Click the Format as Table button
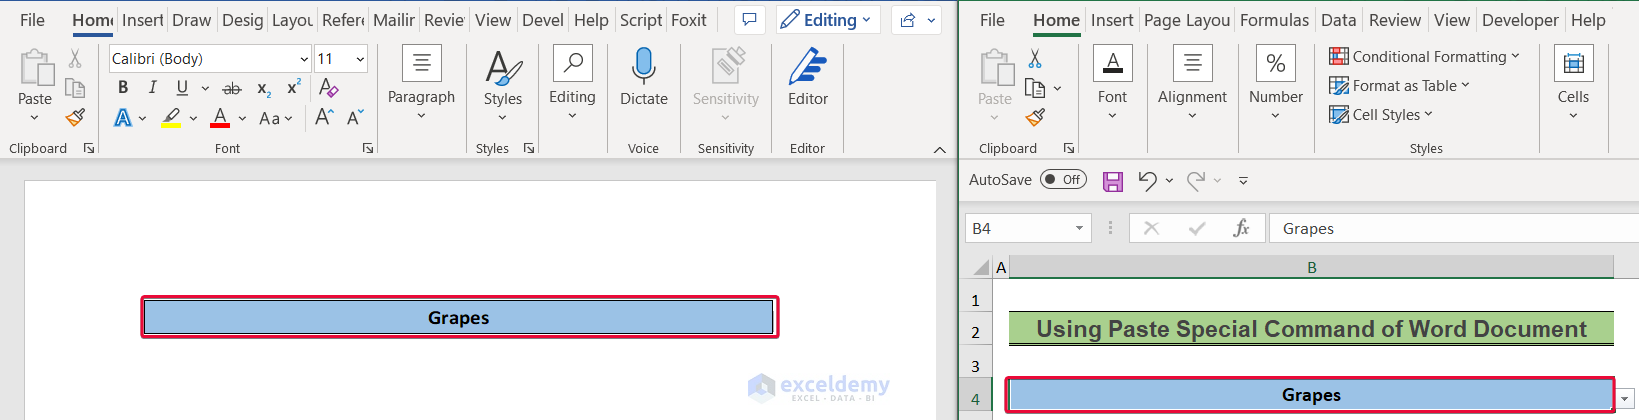1639x420 pixels. click(1399, 86)
